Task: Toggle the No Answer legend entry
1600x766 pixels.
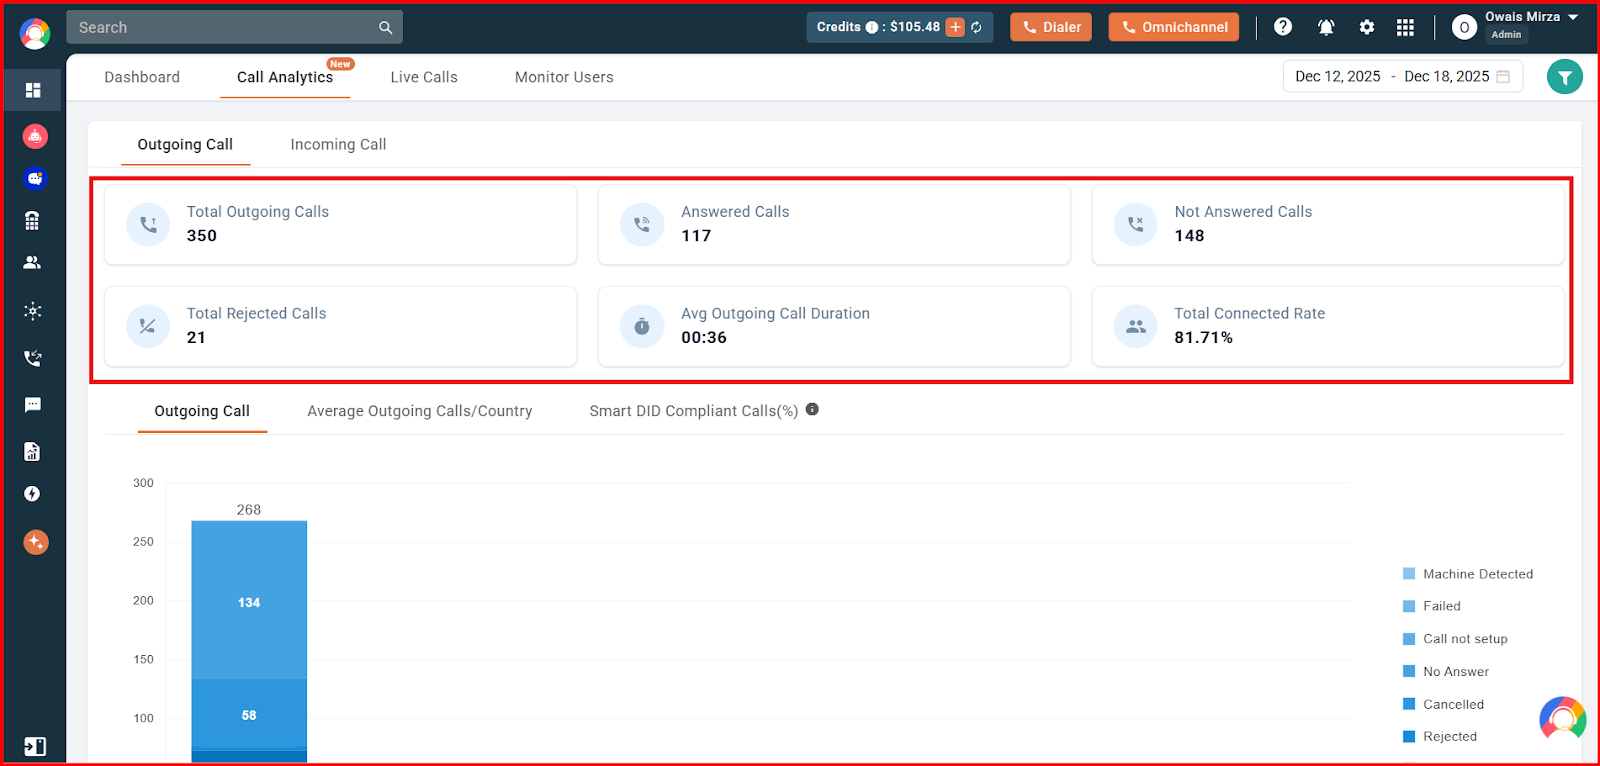Action: pos(1446,672)
